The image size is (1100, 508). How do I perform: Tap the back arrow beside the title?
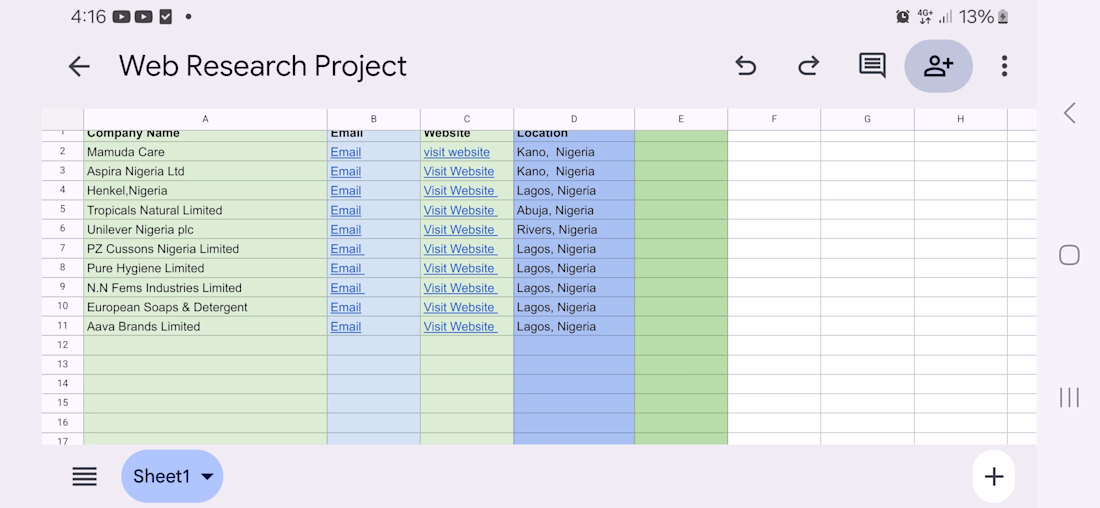(79, 67)
